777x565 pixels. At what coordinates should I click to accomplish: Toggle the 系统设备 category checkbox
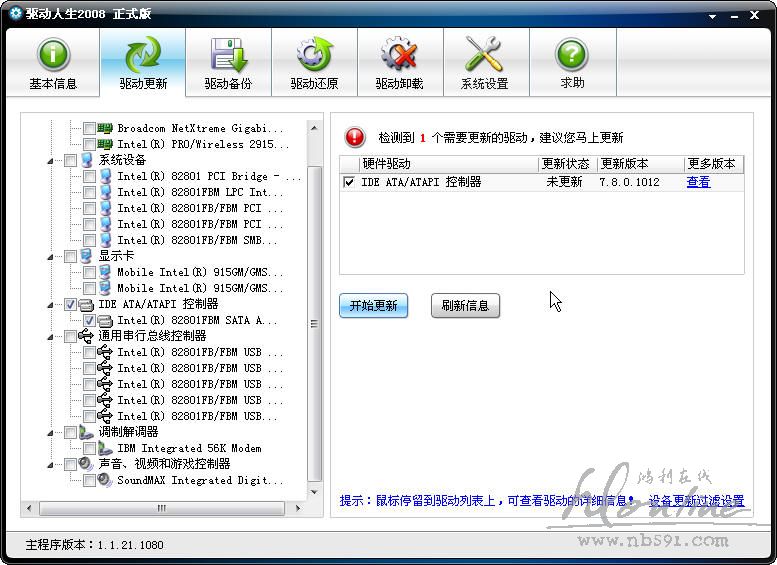click(x=70, y=160)
